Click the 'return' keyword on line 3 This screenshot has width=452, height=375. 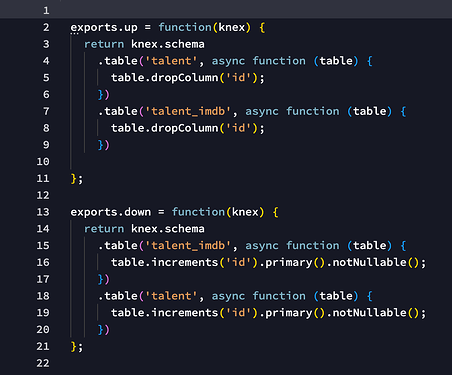coord(104,44)
